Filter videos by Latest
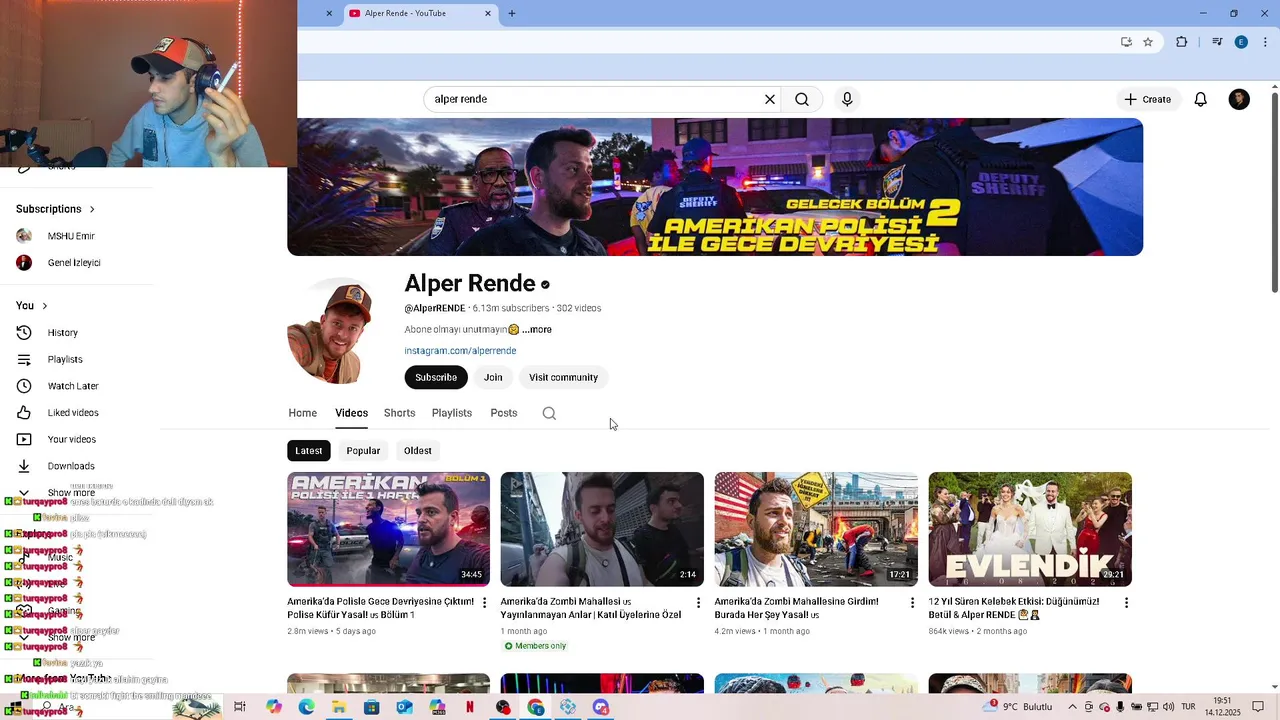Viewport: 1280px width, 720px height. click(309, 451)
